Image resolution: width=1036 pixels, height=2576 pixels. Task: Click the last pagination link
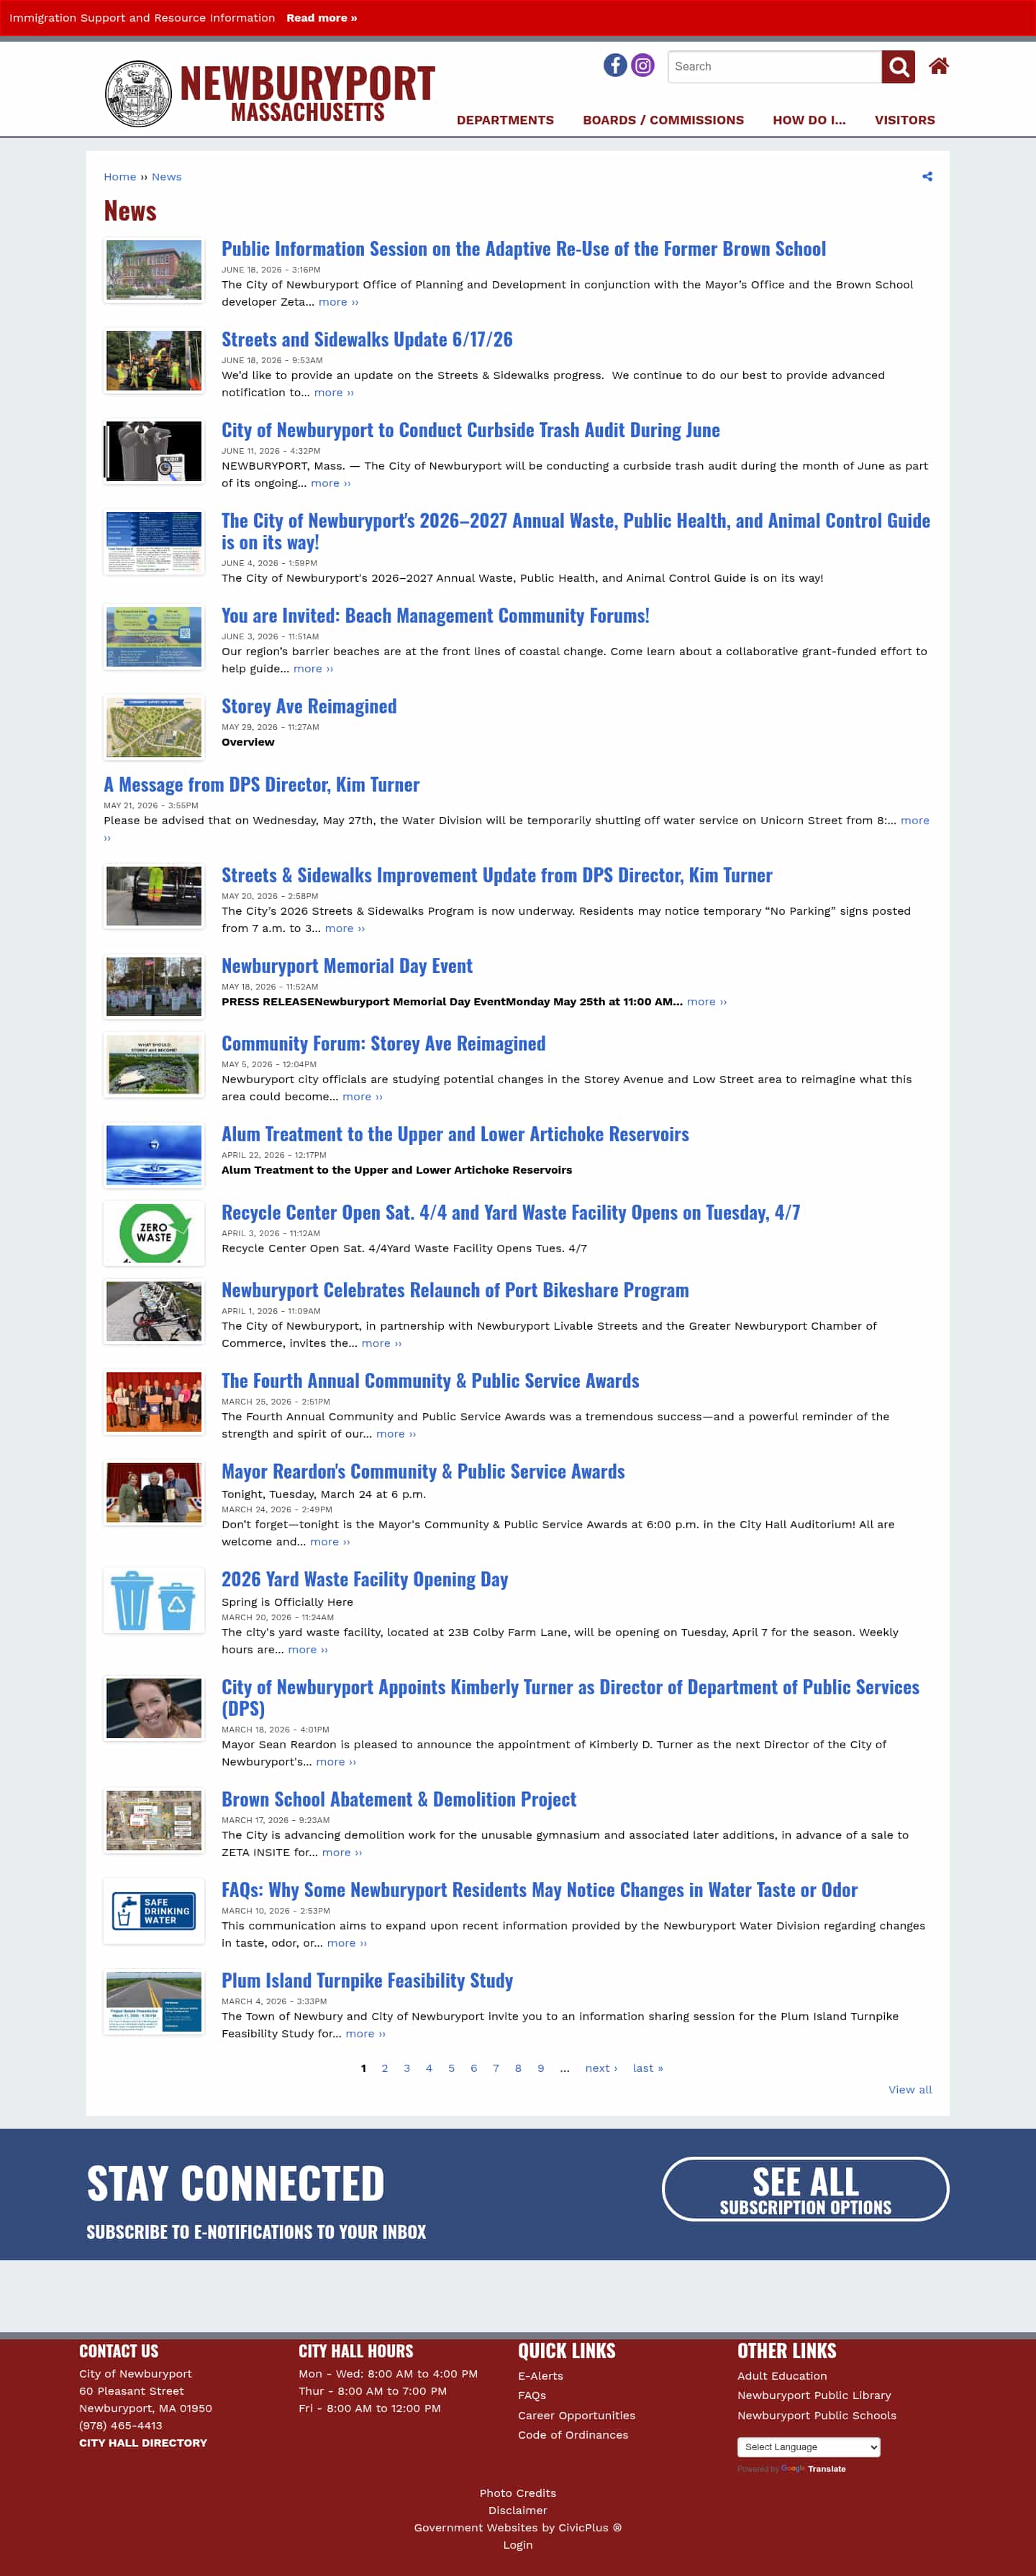click(x=648, y=2068)
